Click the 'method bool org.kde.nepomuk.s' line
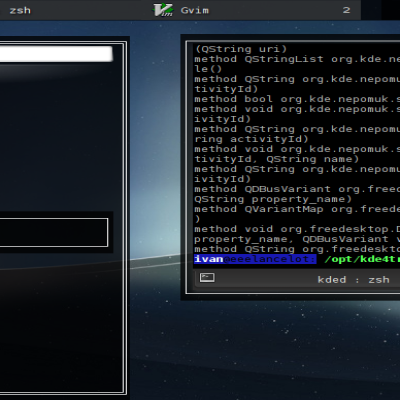 click(x=297, y=99)
